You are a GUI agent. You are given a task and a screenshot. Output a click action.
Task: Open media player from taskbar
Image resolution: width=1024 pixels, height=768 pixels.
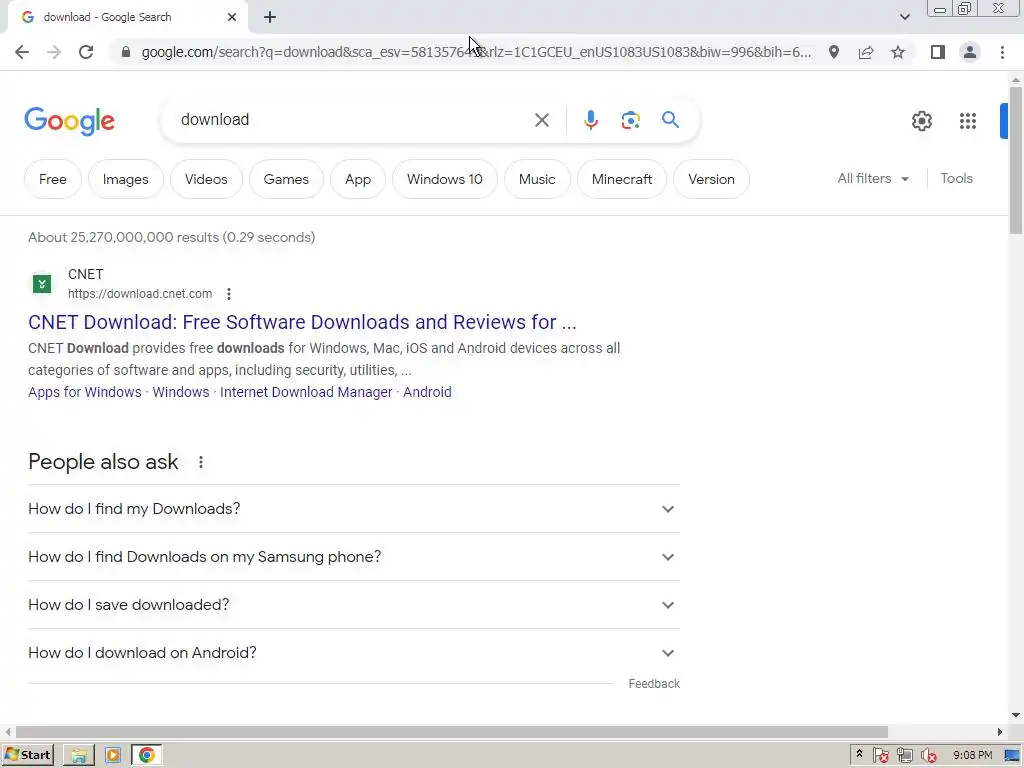click(x=113, y=756)
